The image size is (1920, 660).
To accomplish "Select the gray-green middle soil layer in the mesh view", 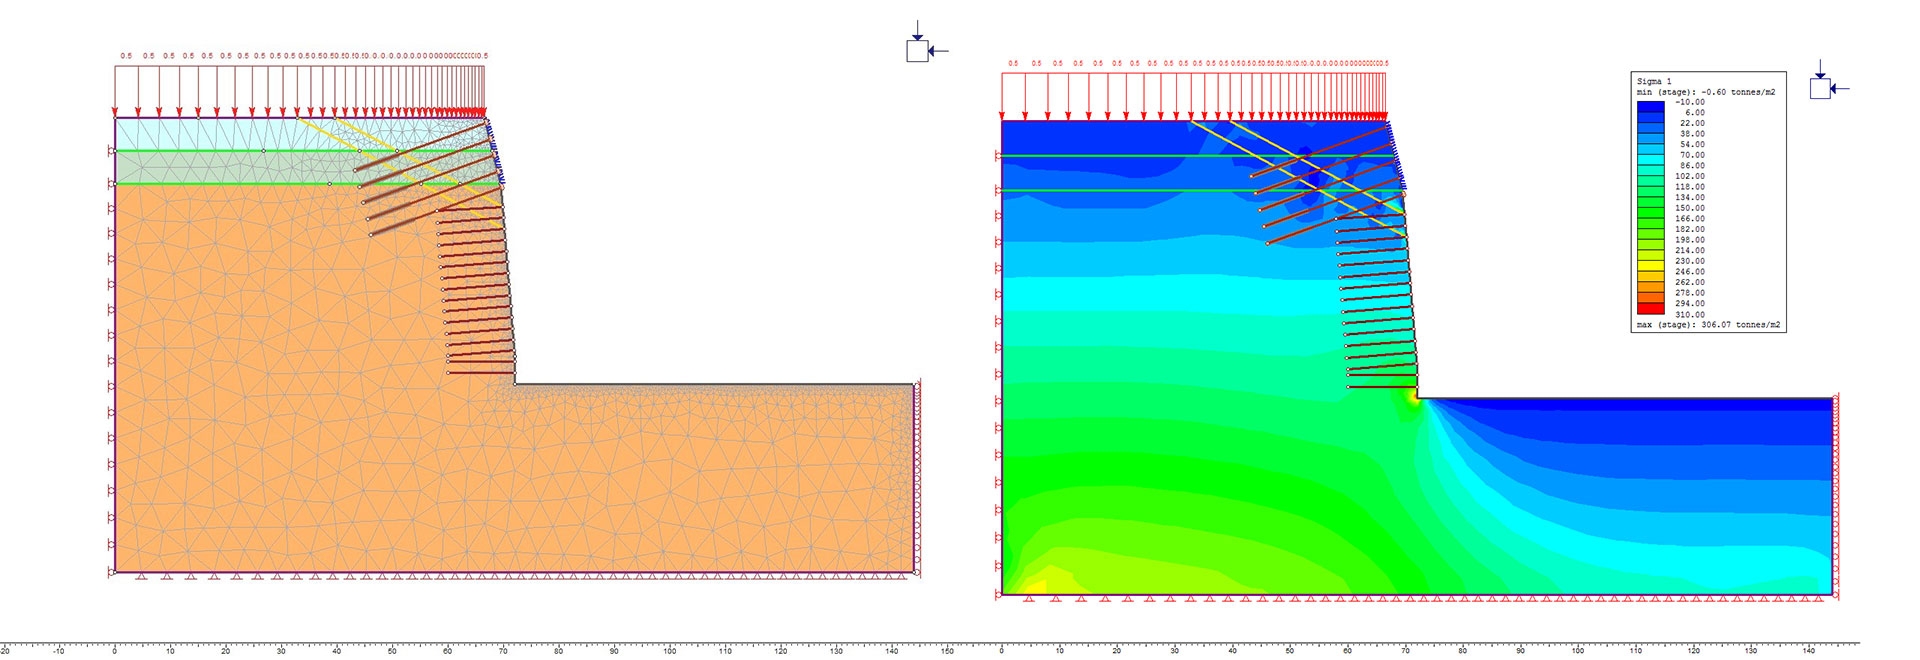I will [x=200, y=168].
